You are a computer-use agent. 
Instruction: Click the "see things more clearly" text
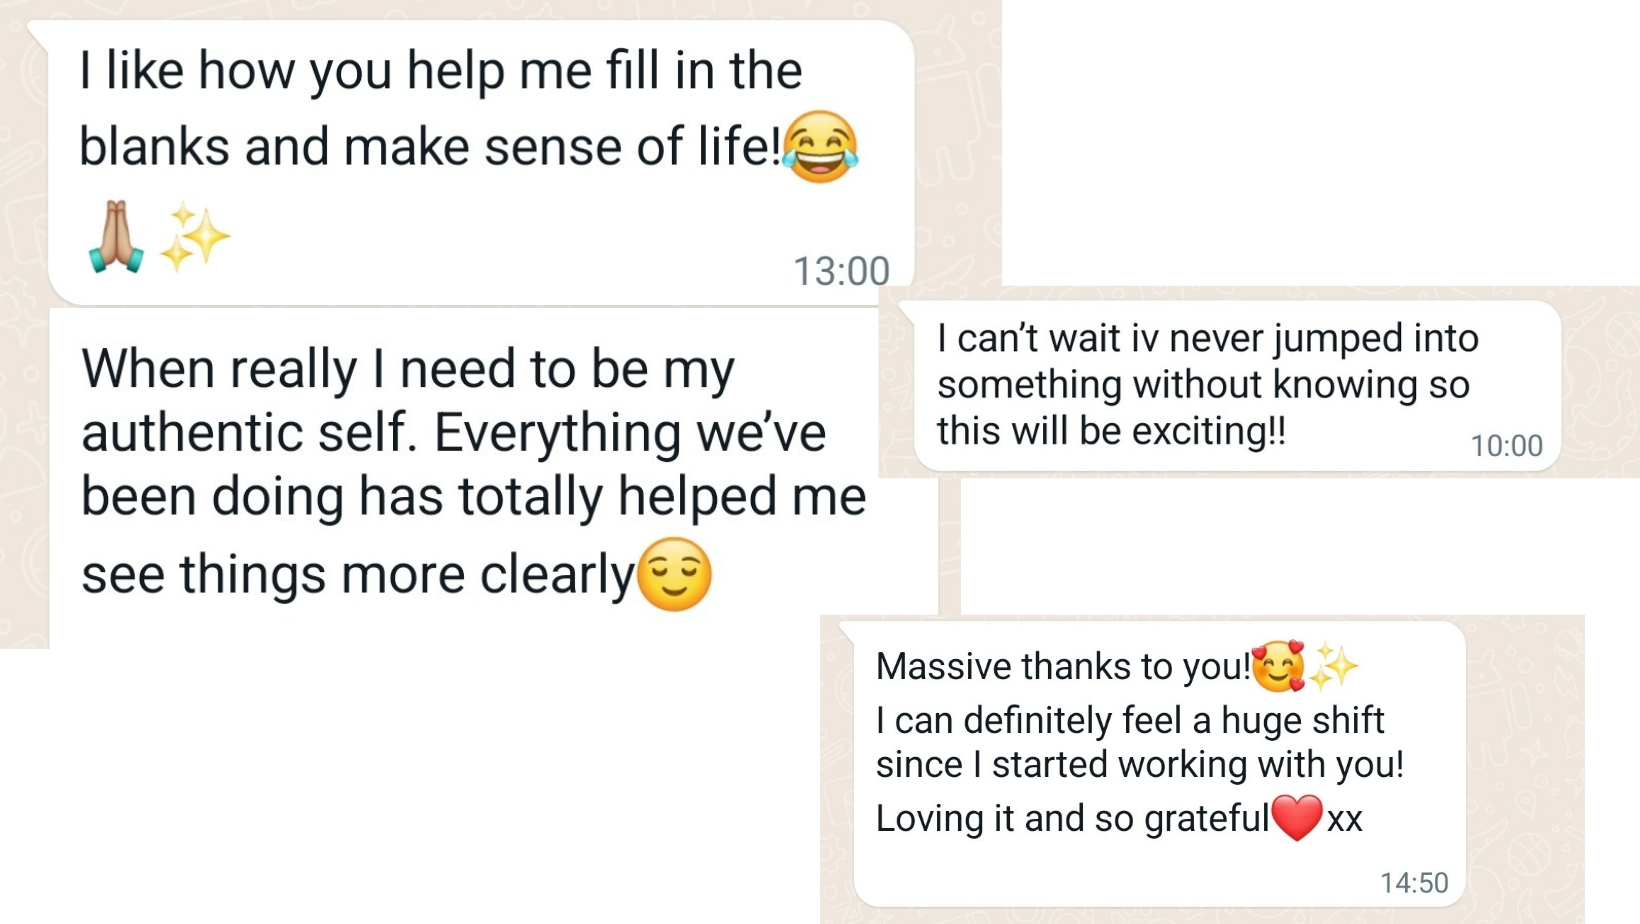pos(357,575)
